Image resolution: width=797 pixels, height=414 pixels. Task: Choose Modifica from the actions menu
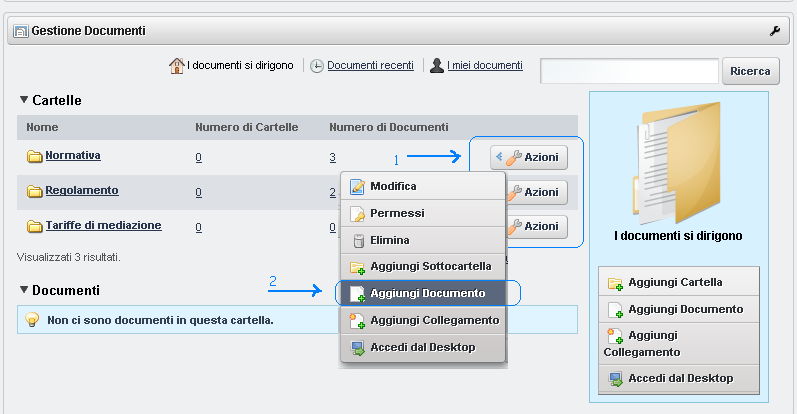(393, 186)
